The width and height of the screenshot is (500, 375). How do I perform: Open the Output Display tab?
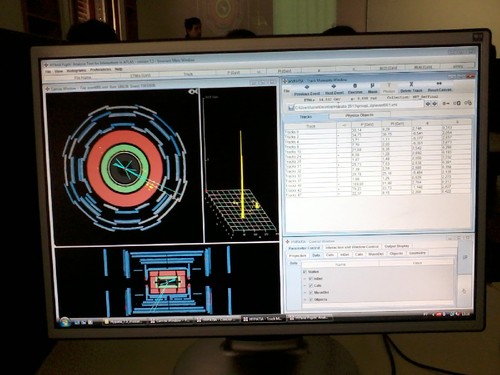[397, 246]
